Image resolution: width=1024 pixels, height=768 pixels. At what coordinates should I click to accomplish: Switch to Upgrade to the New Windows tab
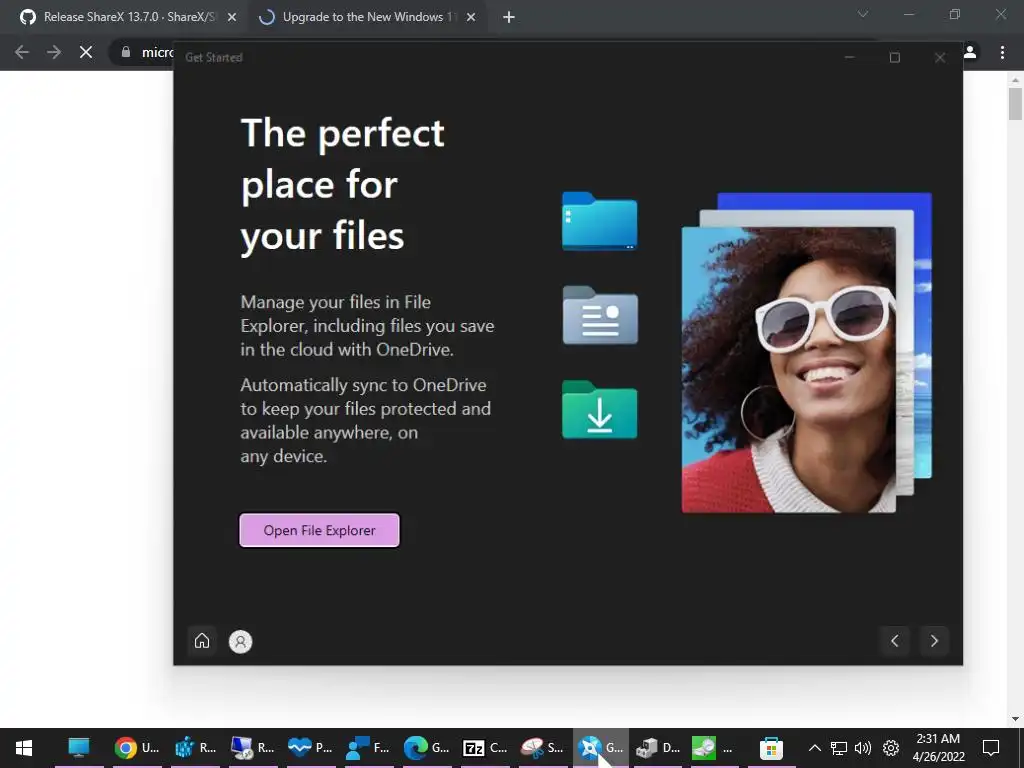coord(367,17)
